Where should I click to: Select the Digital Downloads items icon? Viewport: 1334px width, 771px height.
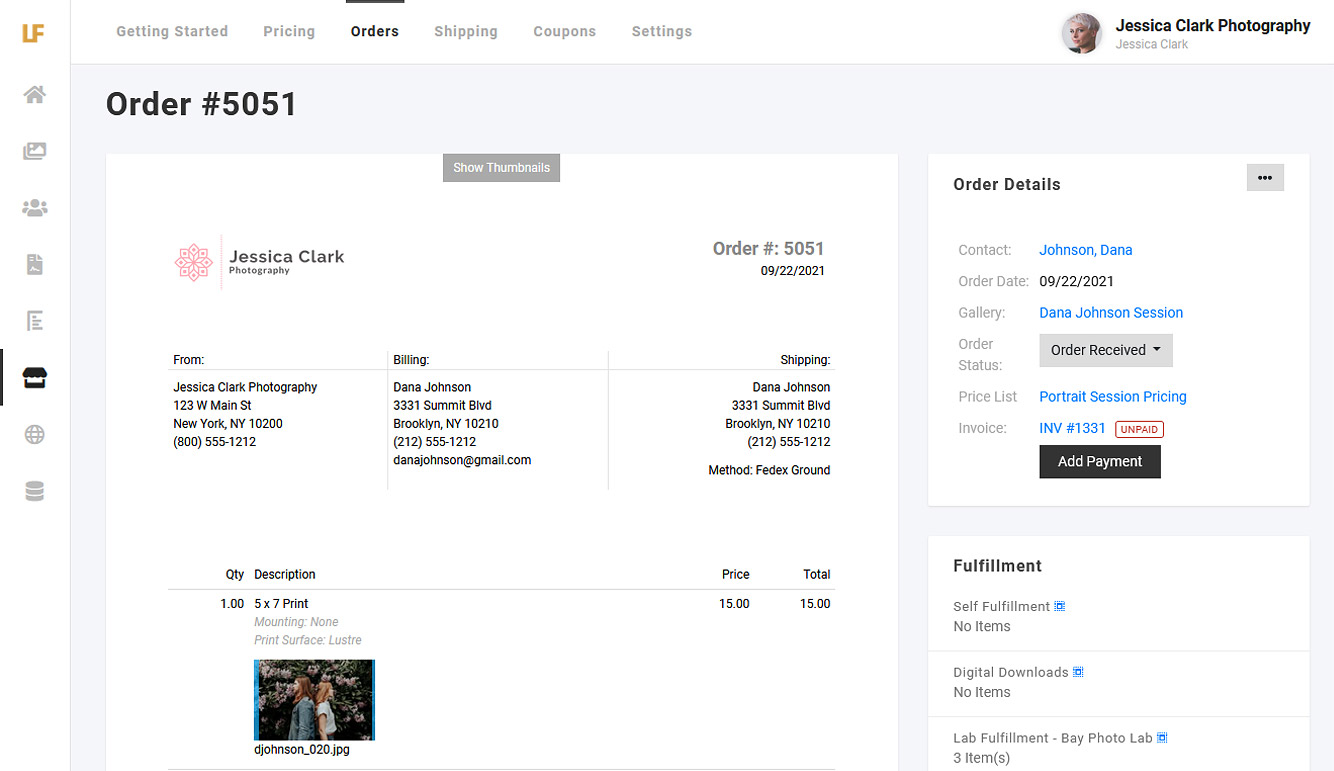[1078, 672]
